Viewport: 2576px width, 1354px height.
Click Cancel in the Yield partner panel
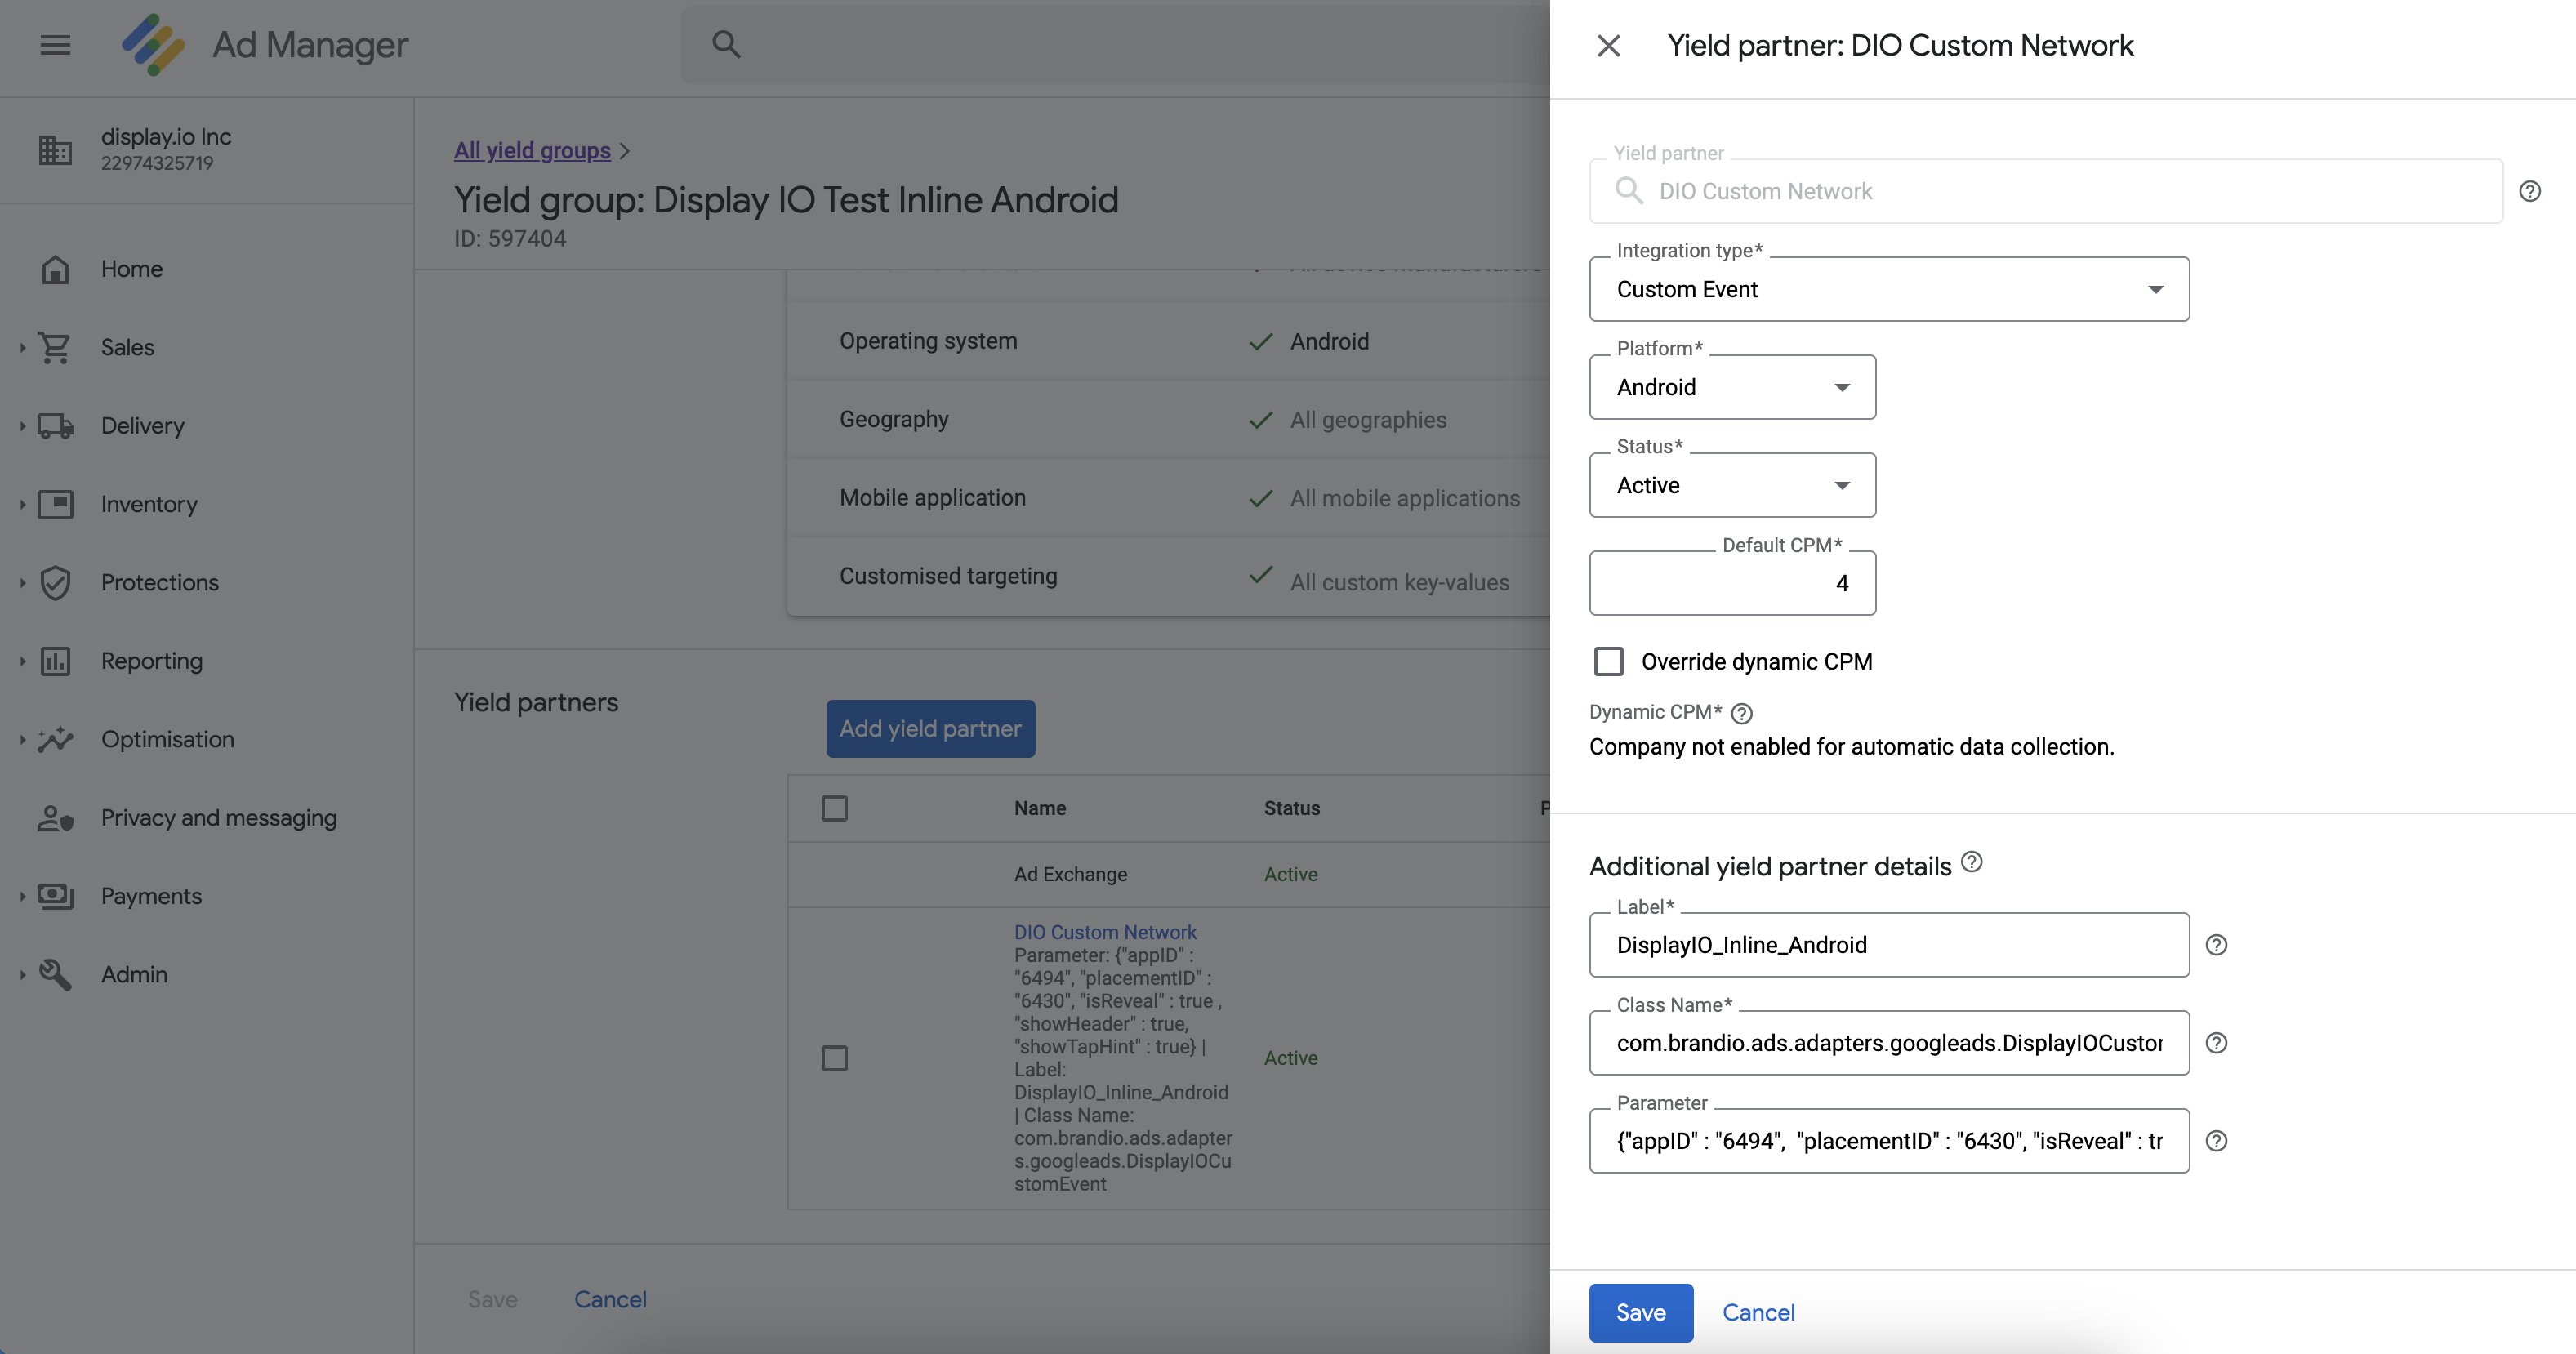coord(1758,1312)
